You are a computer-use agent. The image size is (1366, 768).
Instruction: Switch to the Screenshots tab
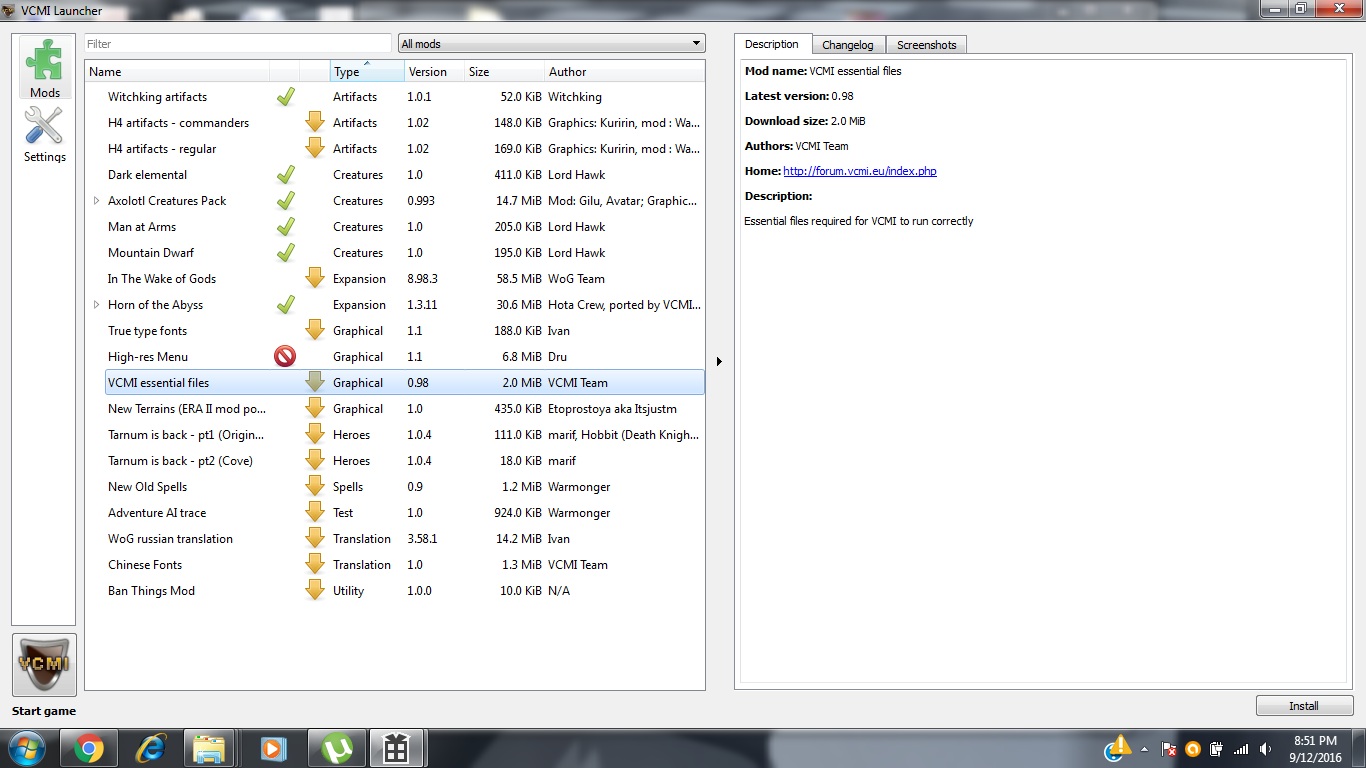tap(926, 45)
